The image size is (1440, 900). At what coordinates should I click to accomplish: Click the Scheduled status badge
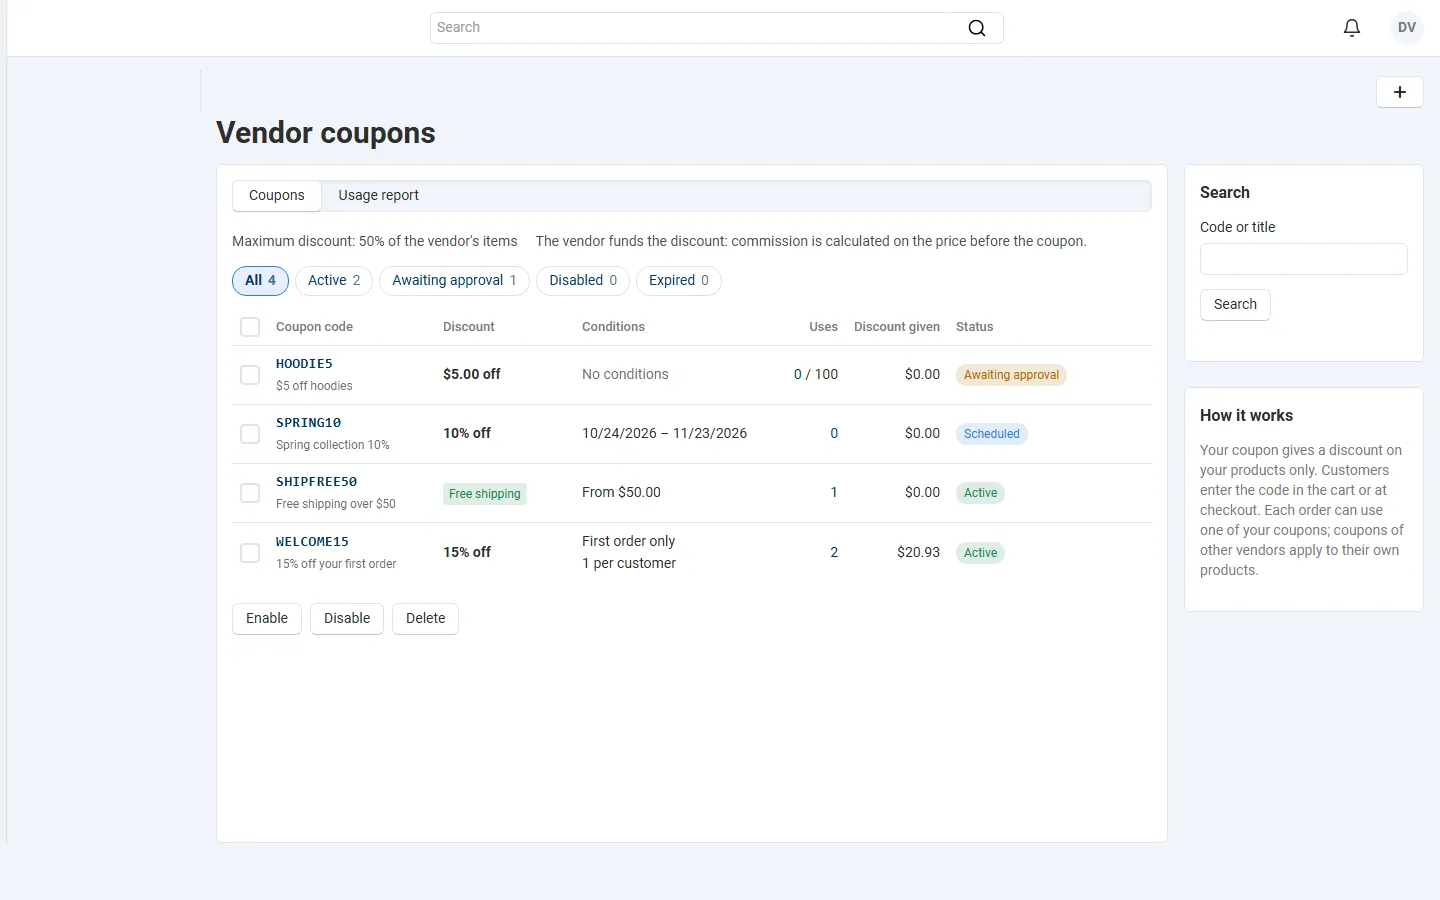point(992,434)
